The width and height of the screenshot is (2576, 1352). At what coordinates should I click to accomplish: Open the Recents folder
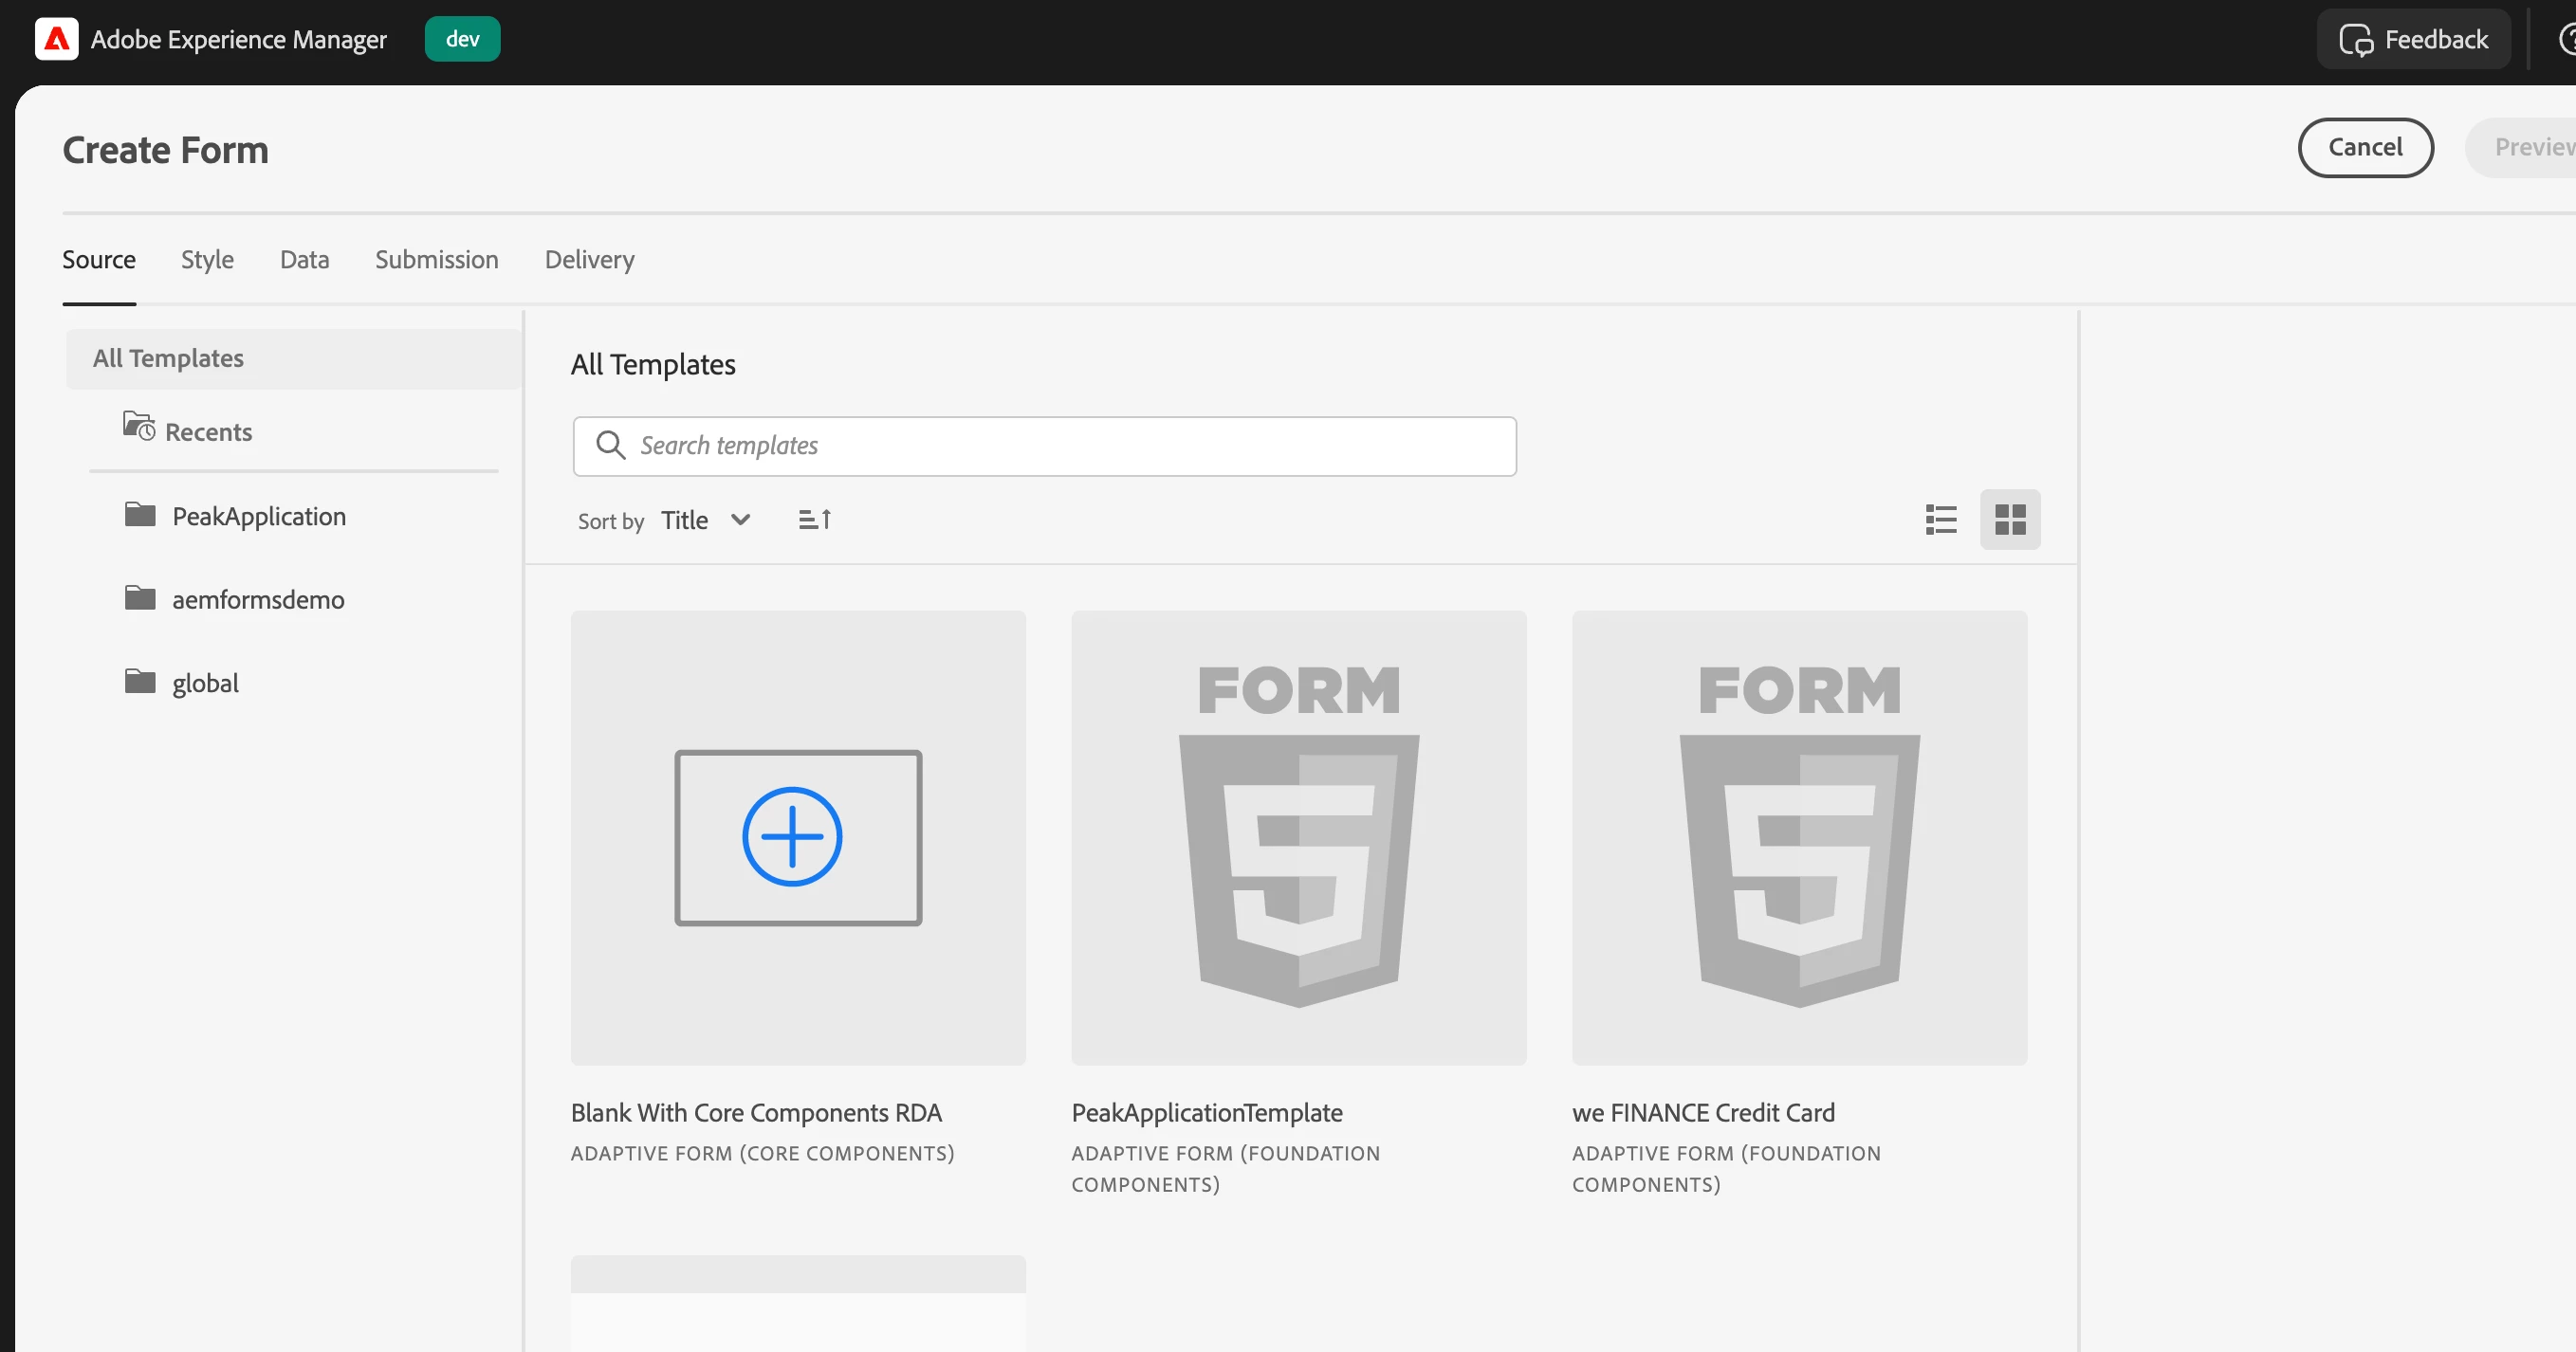(207, 432)
